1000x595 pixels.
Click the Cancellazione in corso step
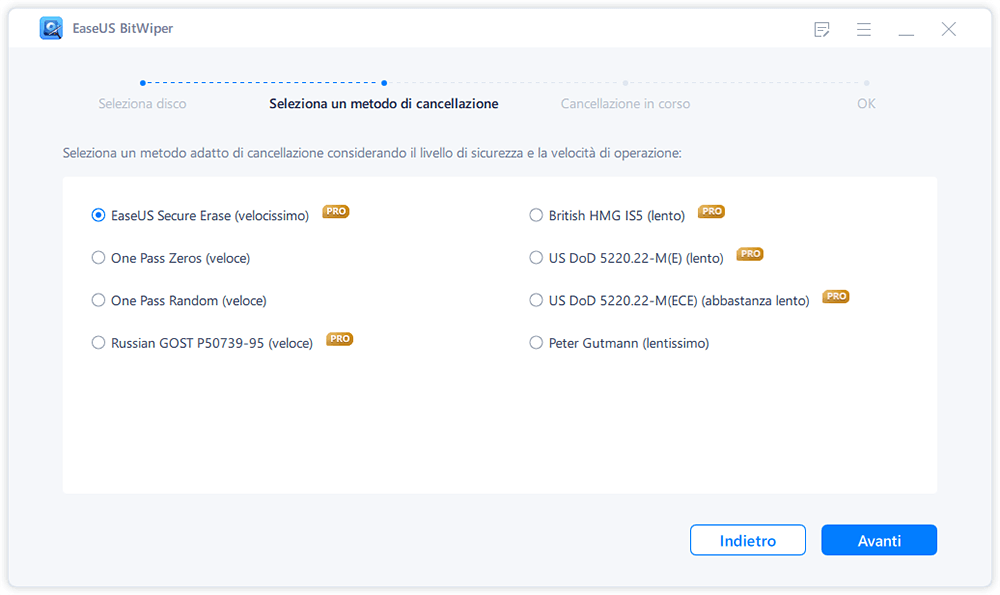(x=625, y=103)
